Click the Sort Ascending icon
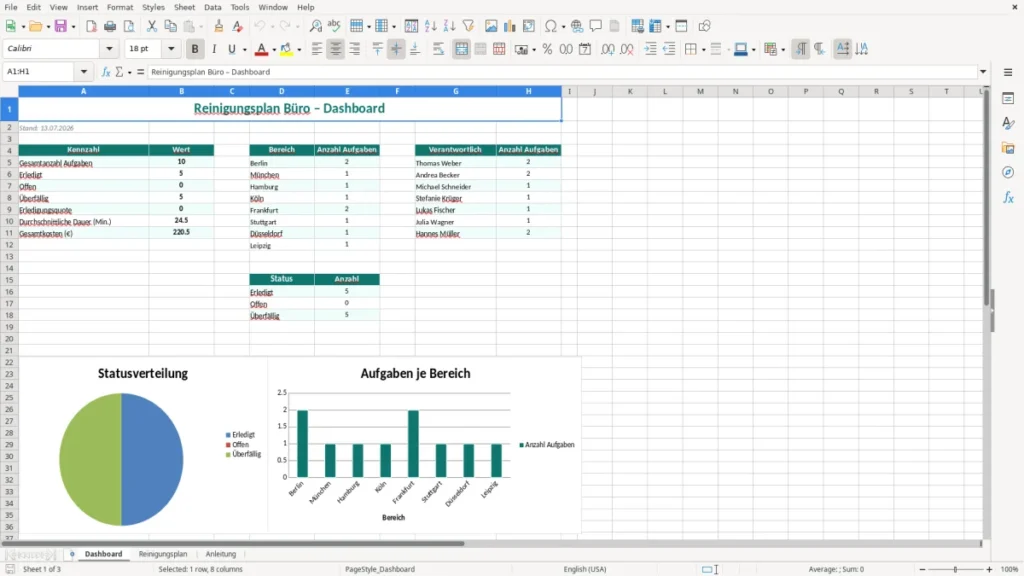 click(x=430, y=26)
